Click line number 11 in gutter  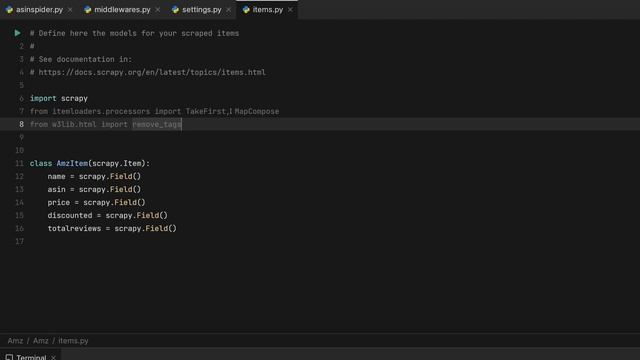20,163
